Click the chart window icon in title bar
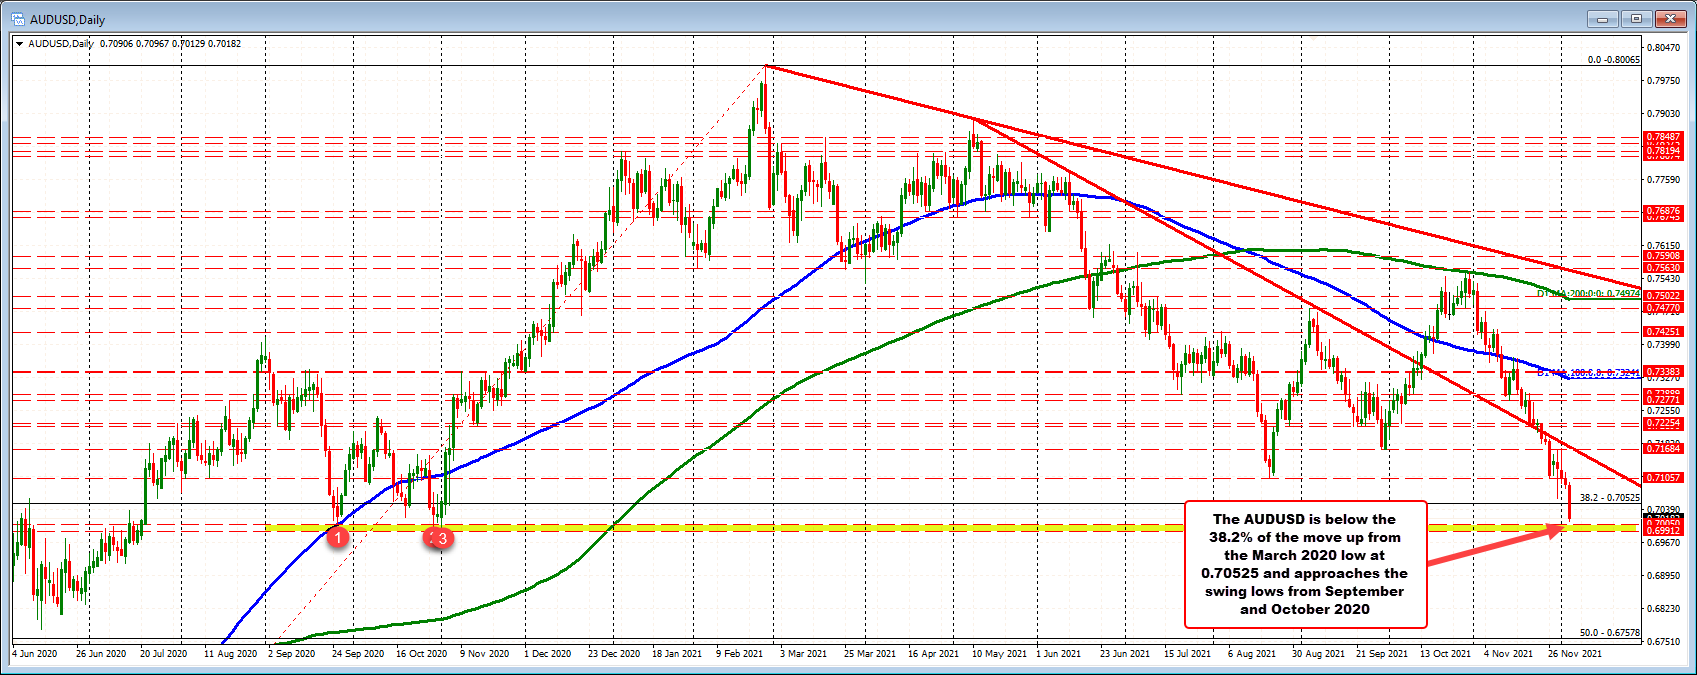The width and height of the screenshot is (1697, 675). click(17, 19)
